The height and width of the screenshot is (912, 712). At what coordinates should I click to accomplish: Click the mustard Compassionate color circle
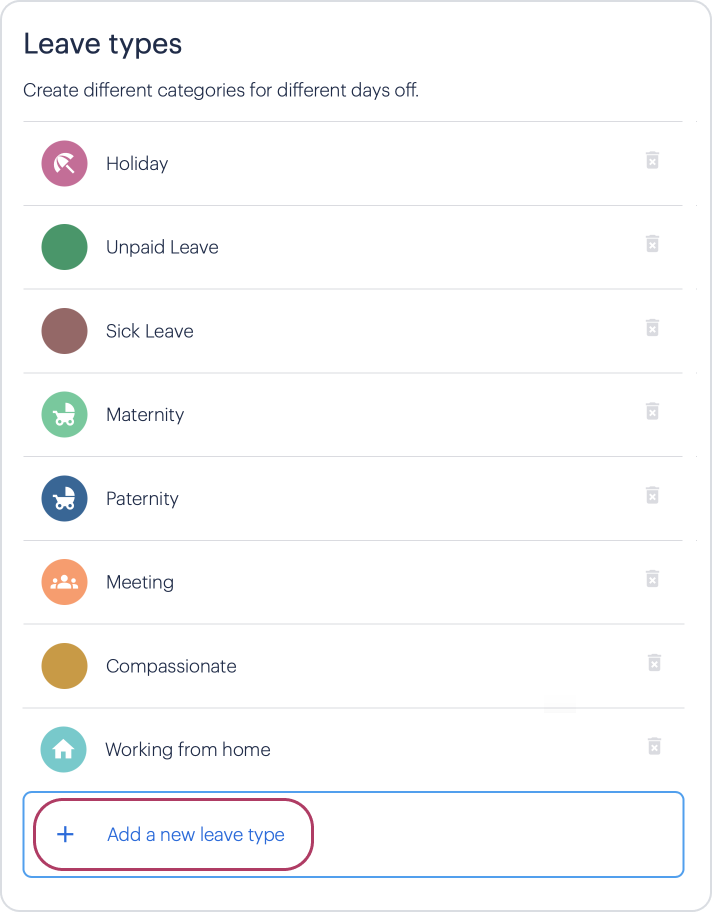click(x=65, y=666)
